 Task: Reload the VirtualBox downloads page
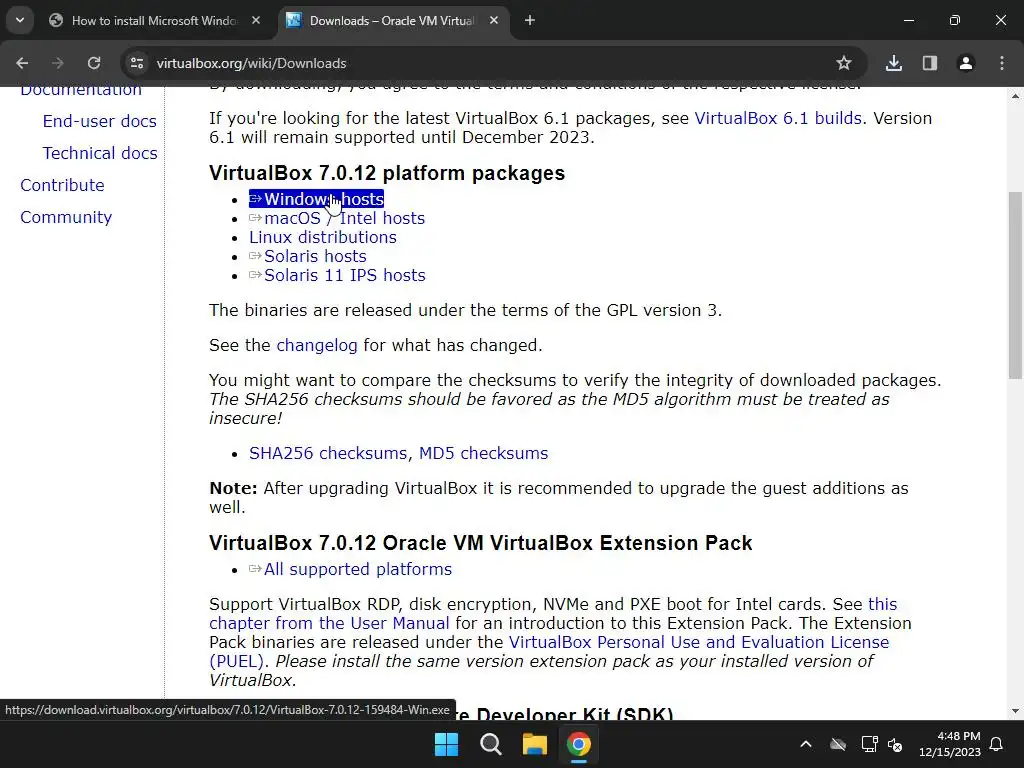pos(94,63)
